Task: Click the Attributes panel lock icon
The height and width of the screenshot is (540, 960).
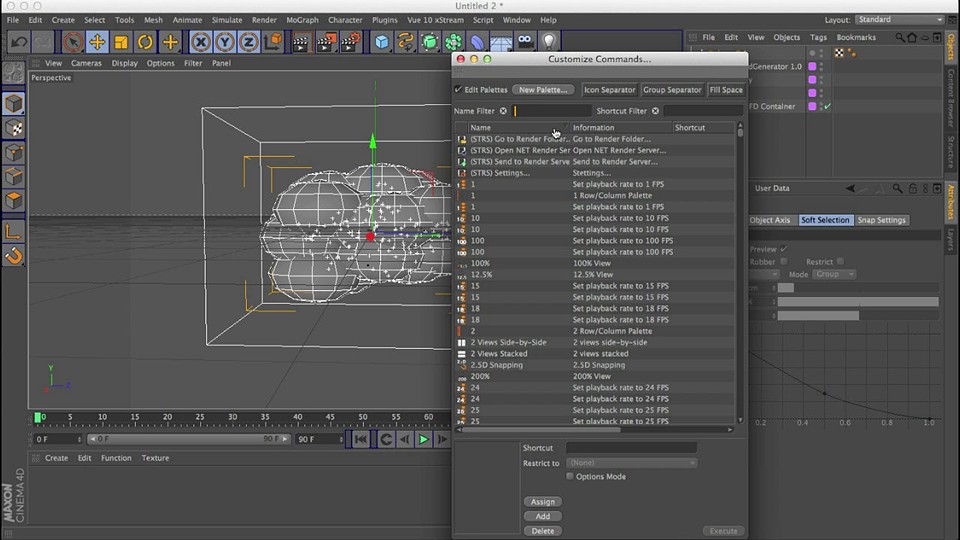Action: click(912, 189)
